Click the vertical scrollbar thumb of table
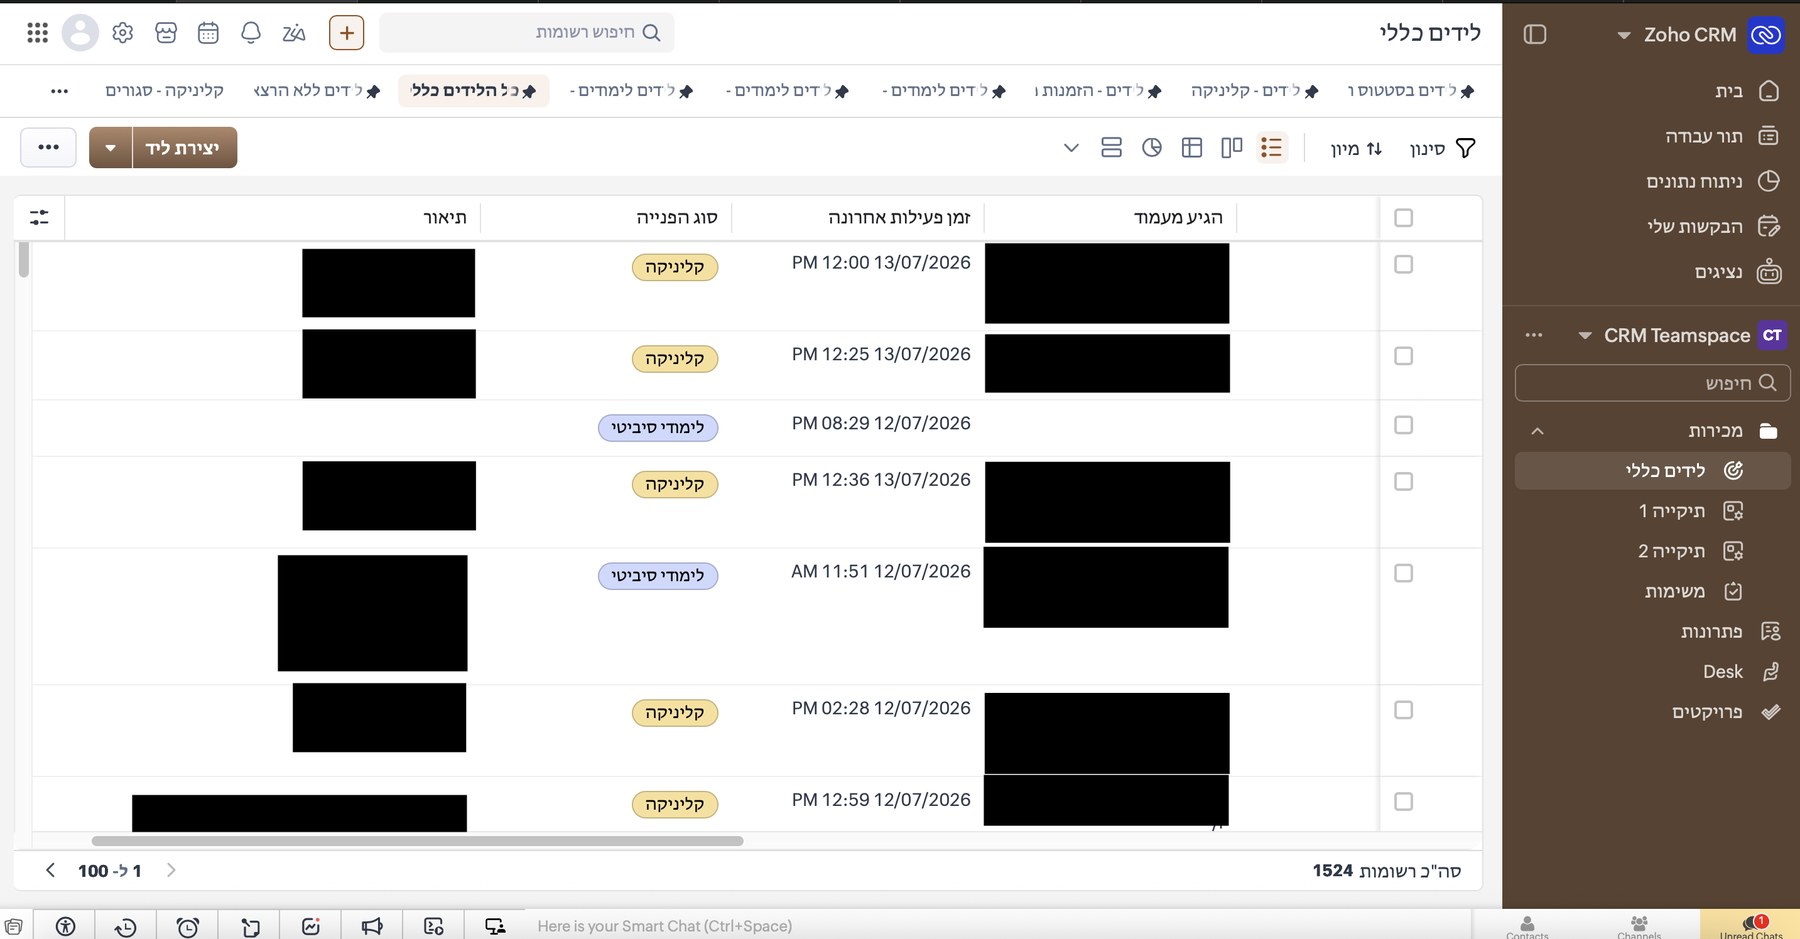Image resolution: width=1800 pixels, height=939 pixels. click(x=24, y=259)
